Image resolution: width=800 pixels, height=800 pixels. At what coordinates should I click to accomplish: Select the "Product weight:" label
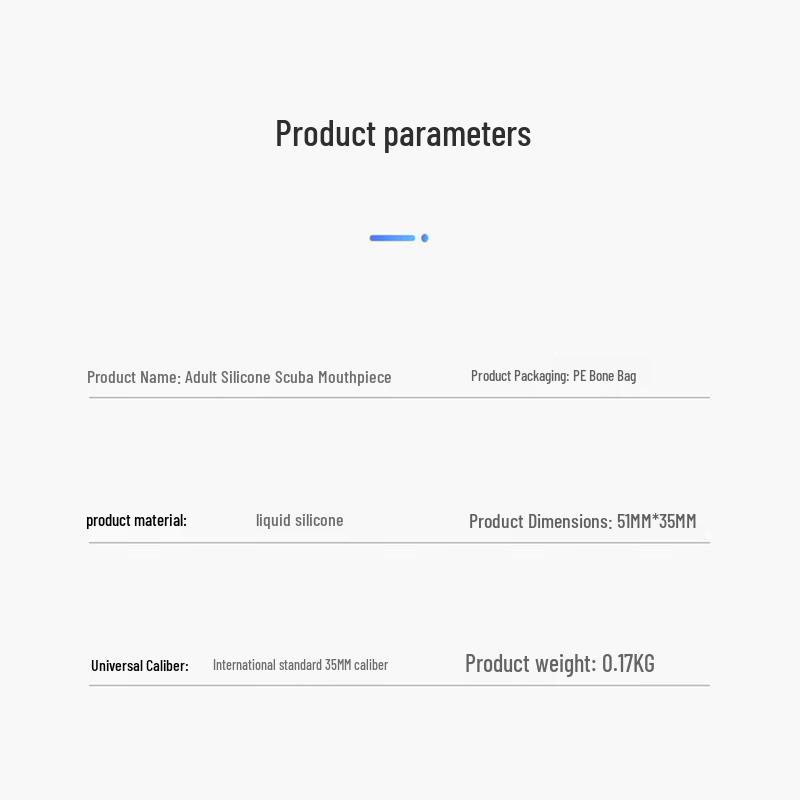(530, 663)
